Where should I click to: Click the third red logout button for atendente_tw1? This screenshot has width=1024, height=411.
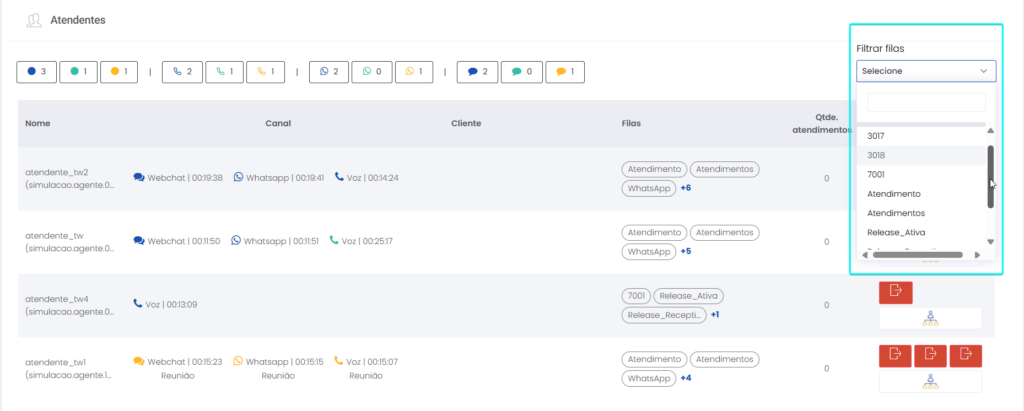point(965,355)
